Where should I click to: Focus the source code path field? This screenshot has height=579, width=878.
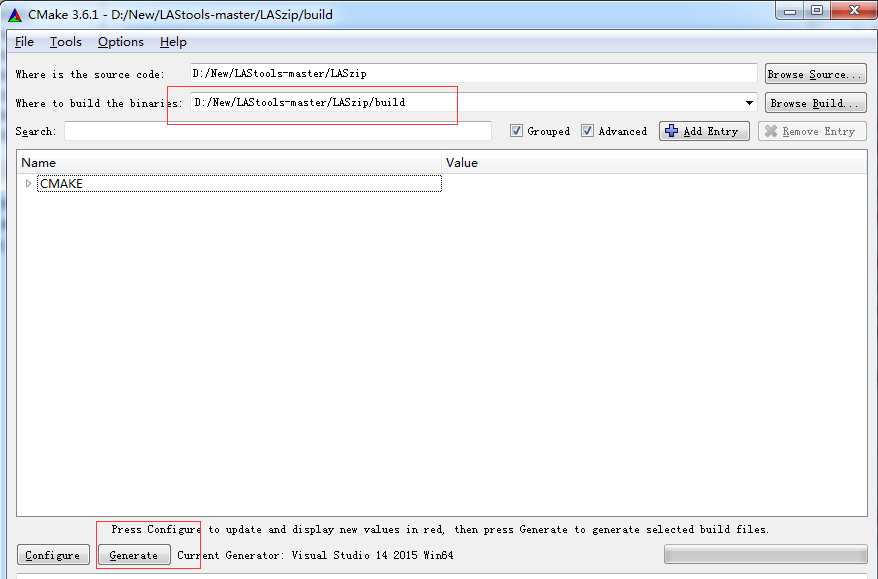473,73
